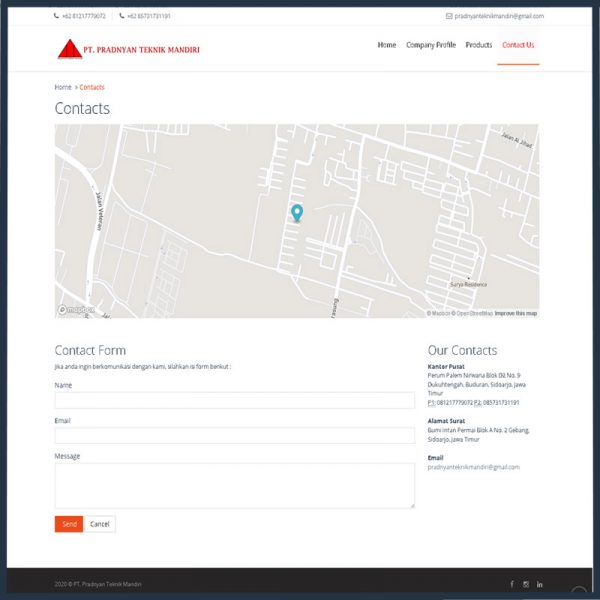Click the Our Contacts heading

coord(462,350)
